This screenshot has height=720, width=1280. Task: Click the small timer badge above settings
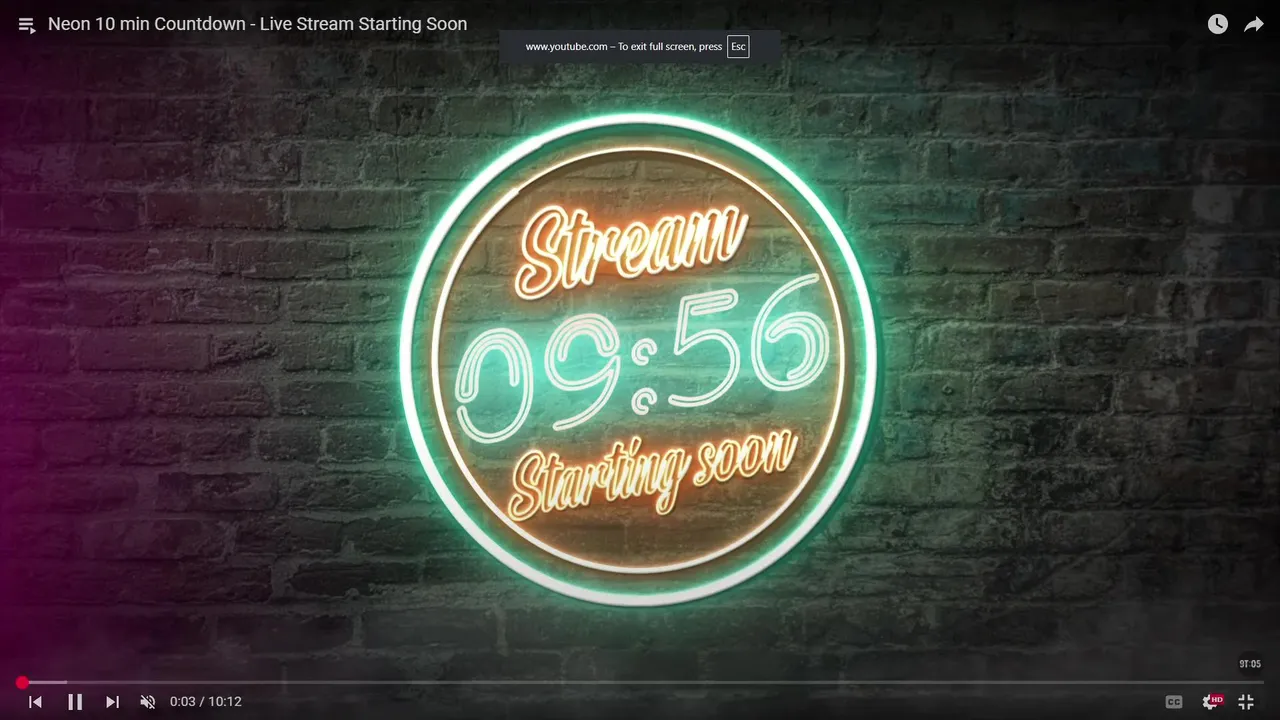click(x=1250, y=663)
